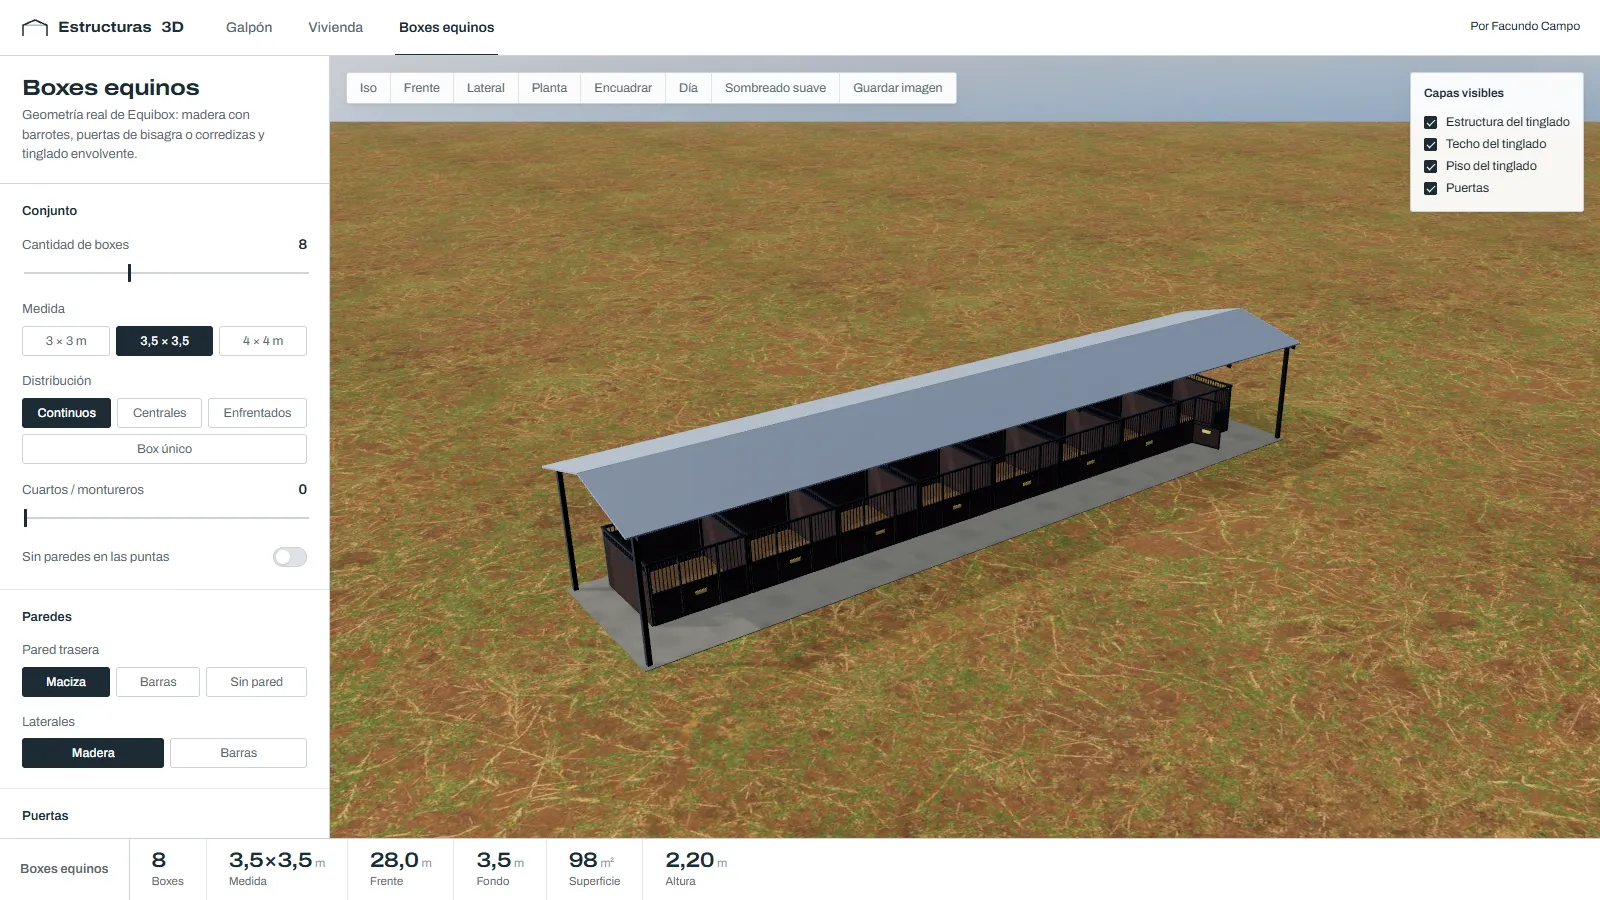Uncheck Techo del tinglado layer
The image size is (1600, 900).
point(1431,144)
